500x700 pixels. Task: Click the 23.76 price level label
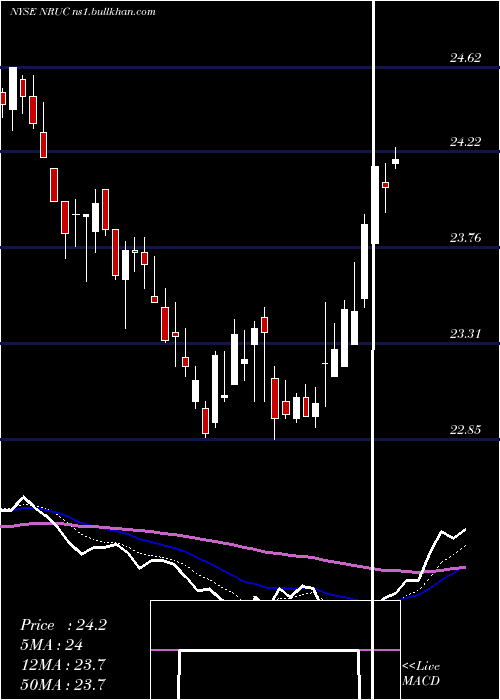(x=466, y=238)
